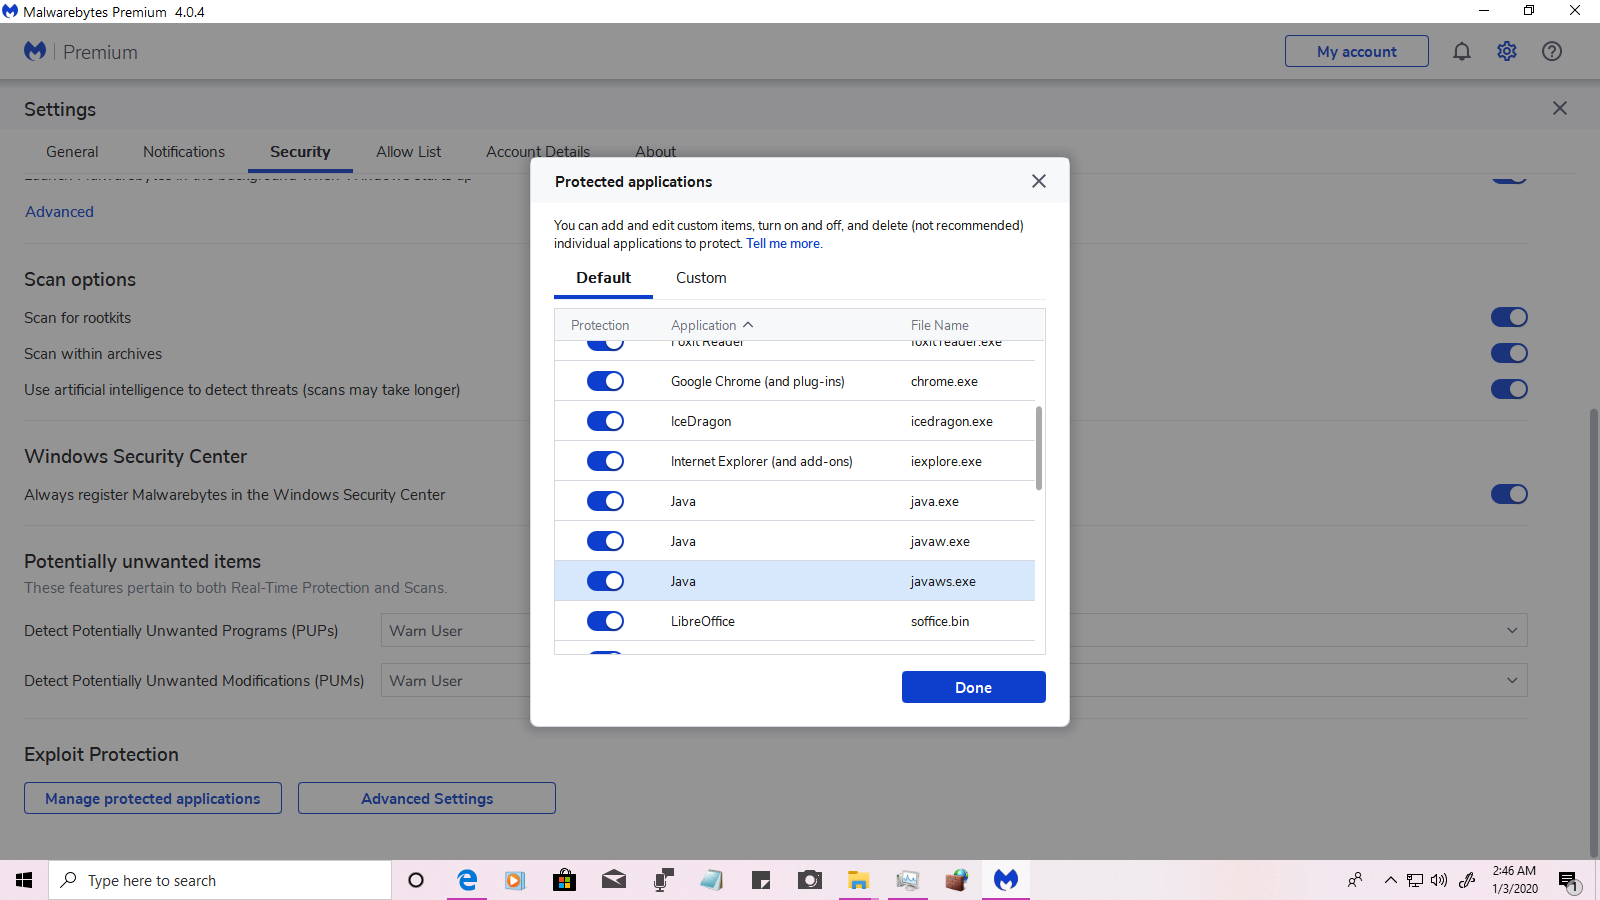This screenshot has width=1600, height=900.
Task: Click the network icon in system tray
Action: 1414,880
